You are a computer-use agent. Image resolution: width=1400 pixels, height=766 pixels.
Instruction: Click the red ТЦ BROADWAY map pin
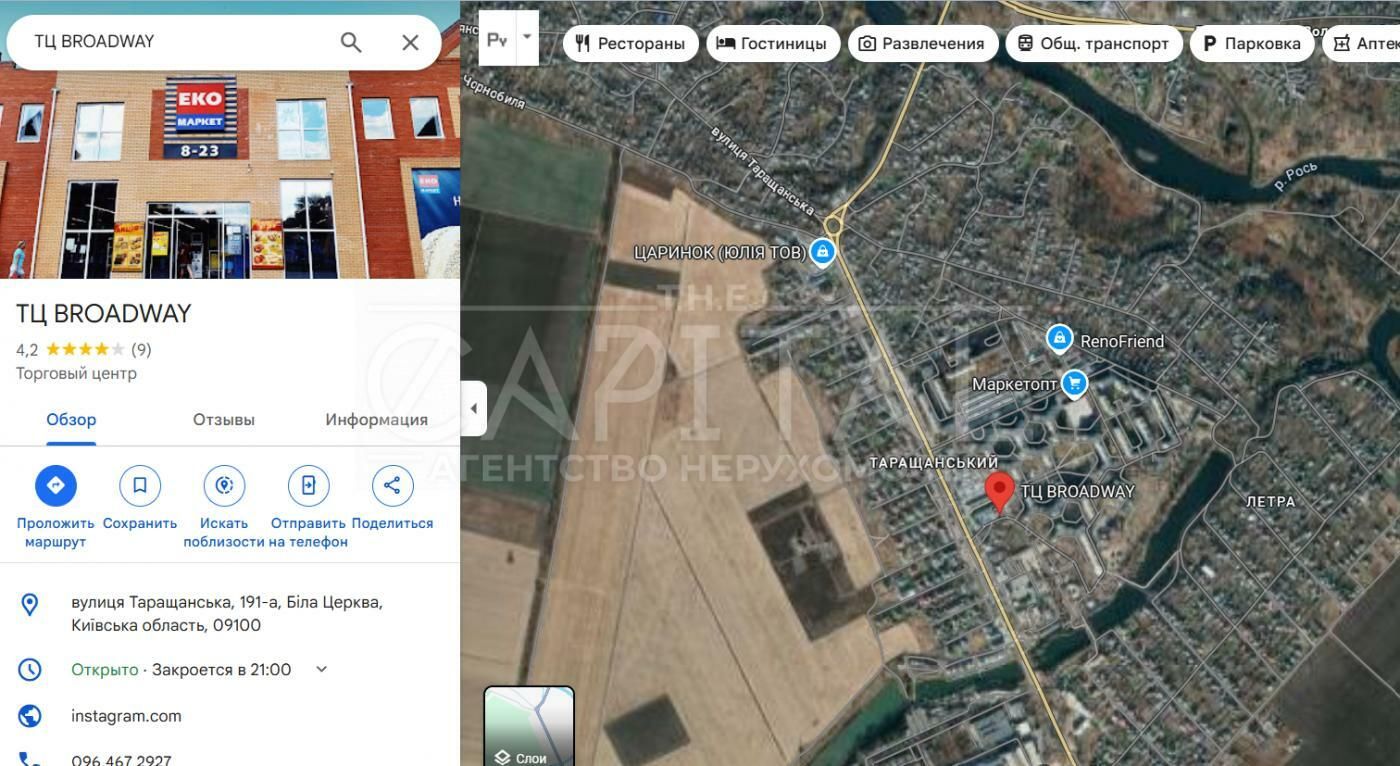[999, 493]
